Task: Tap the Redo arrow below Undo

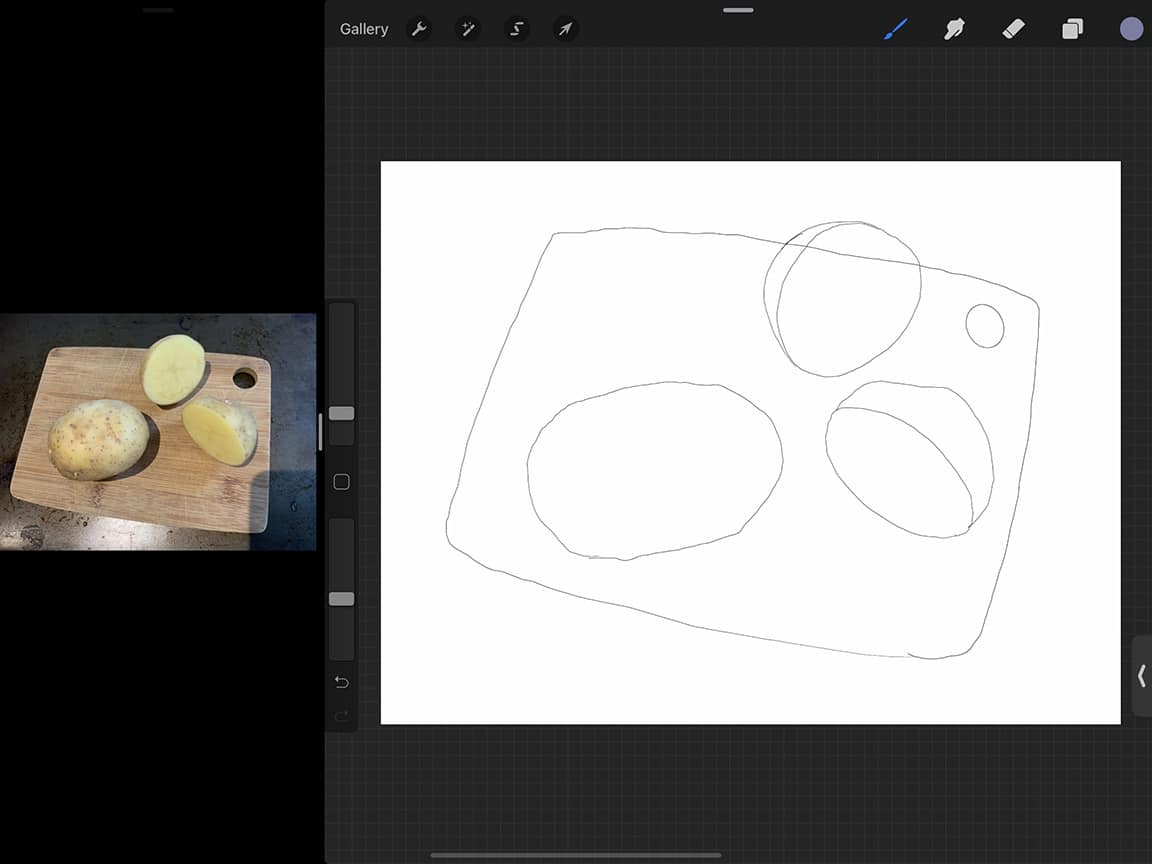Action: (x=341, y=716)
